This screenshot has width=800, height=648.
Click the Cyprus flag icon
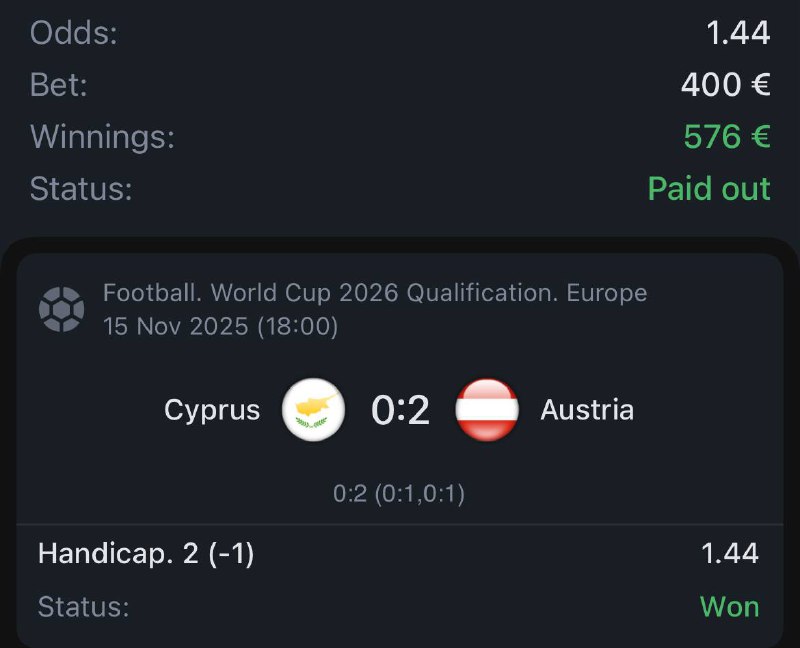click(x=314, y=410)
